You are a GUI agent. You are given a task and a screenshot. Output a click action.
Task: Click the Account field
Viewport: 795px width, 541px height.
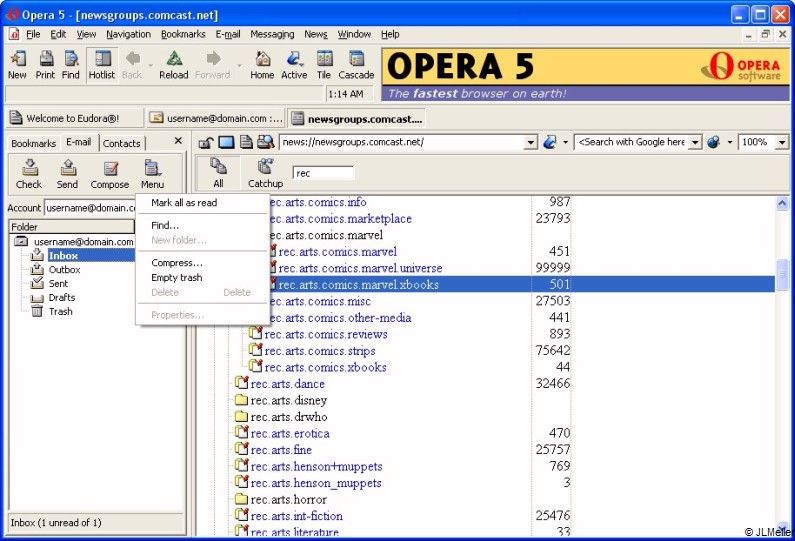click(x=90, y=208)
